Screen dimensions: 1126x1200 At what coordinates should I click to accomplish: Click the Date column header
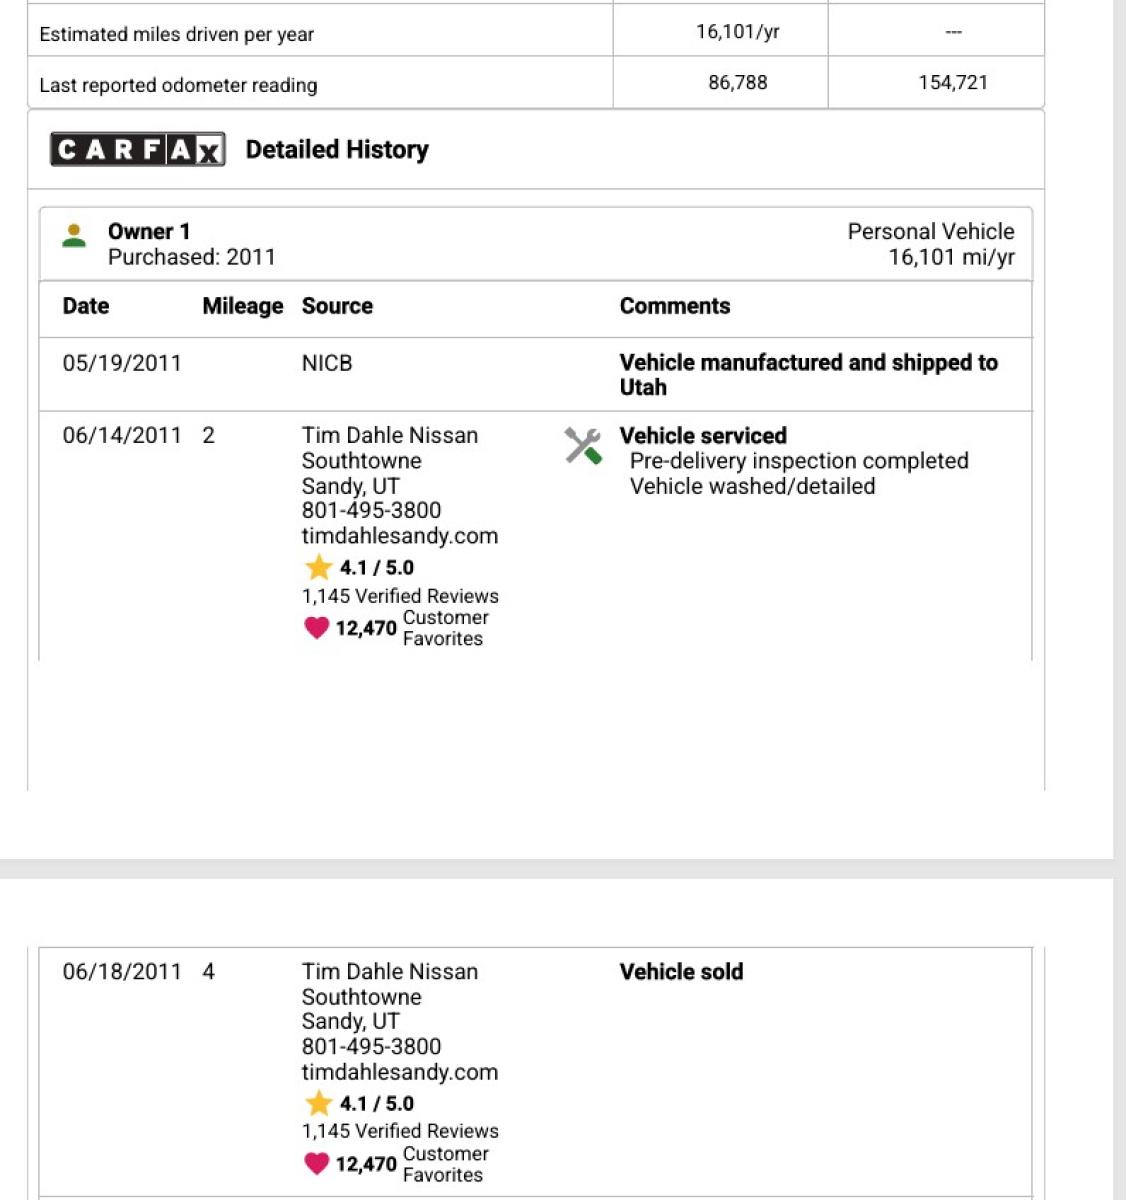click(x=86, y=306)
